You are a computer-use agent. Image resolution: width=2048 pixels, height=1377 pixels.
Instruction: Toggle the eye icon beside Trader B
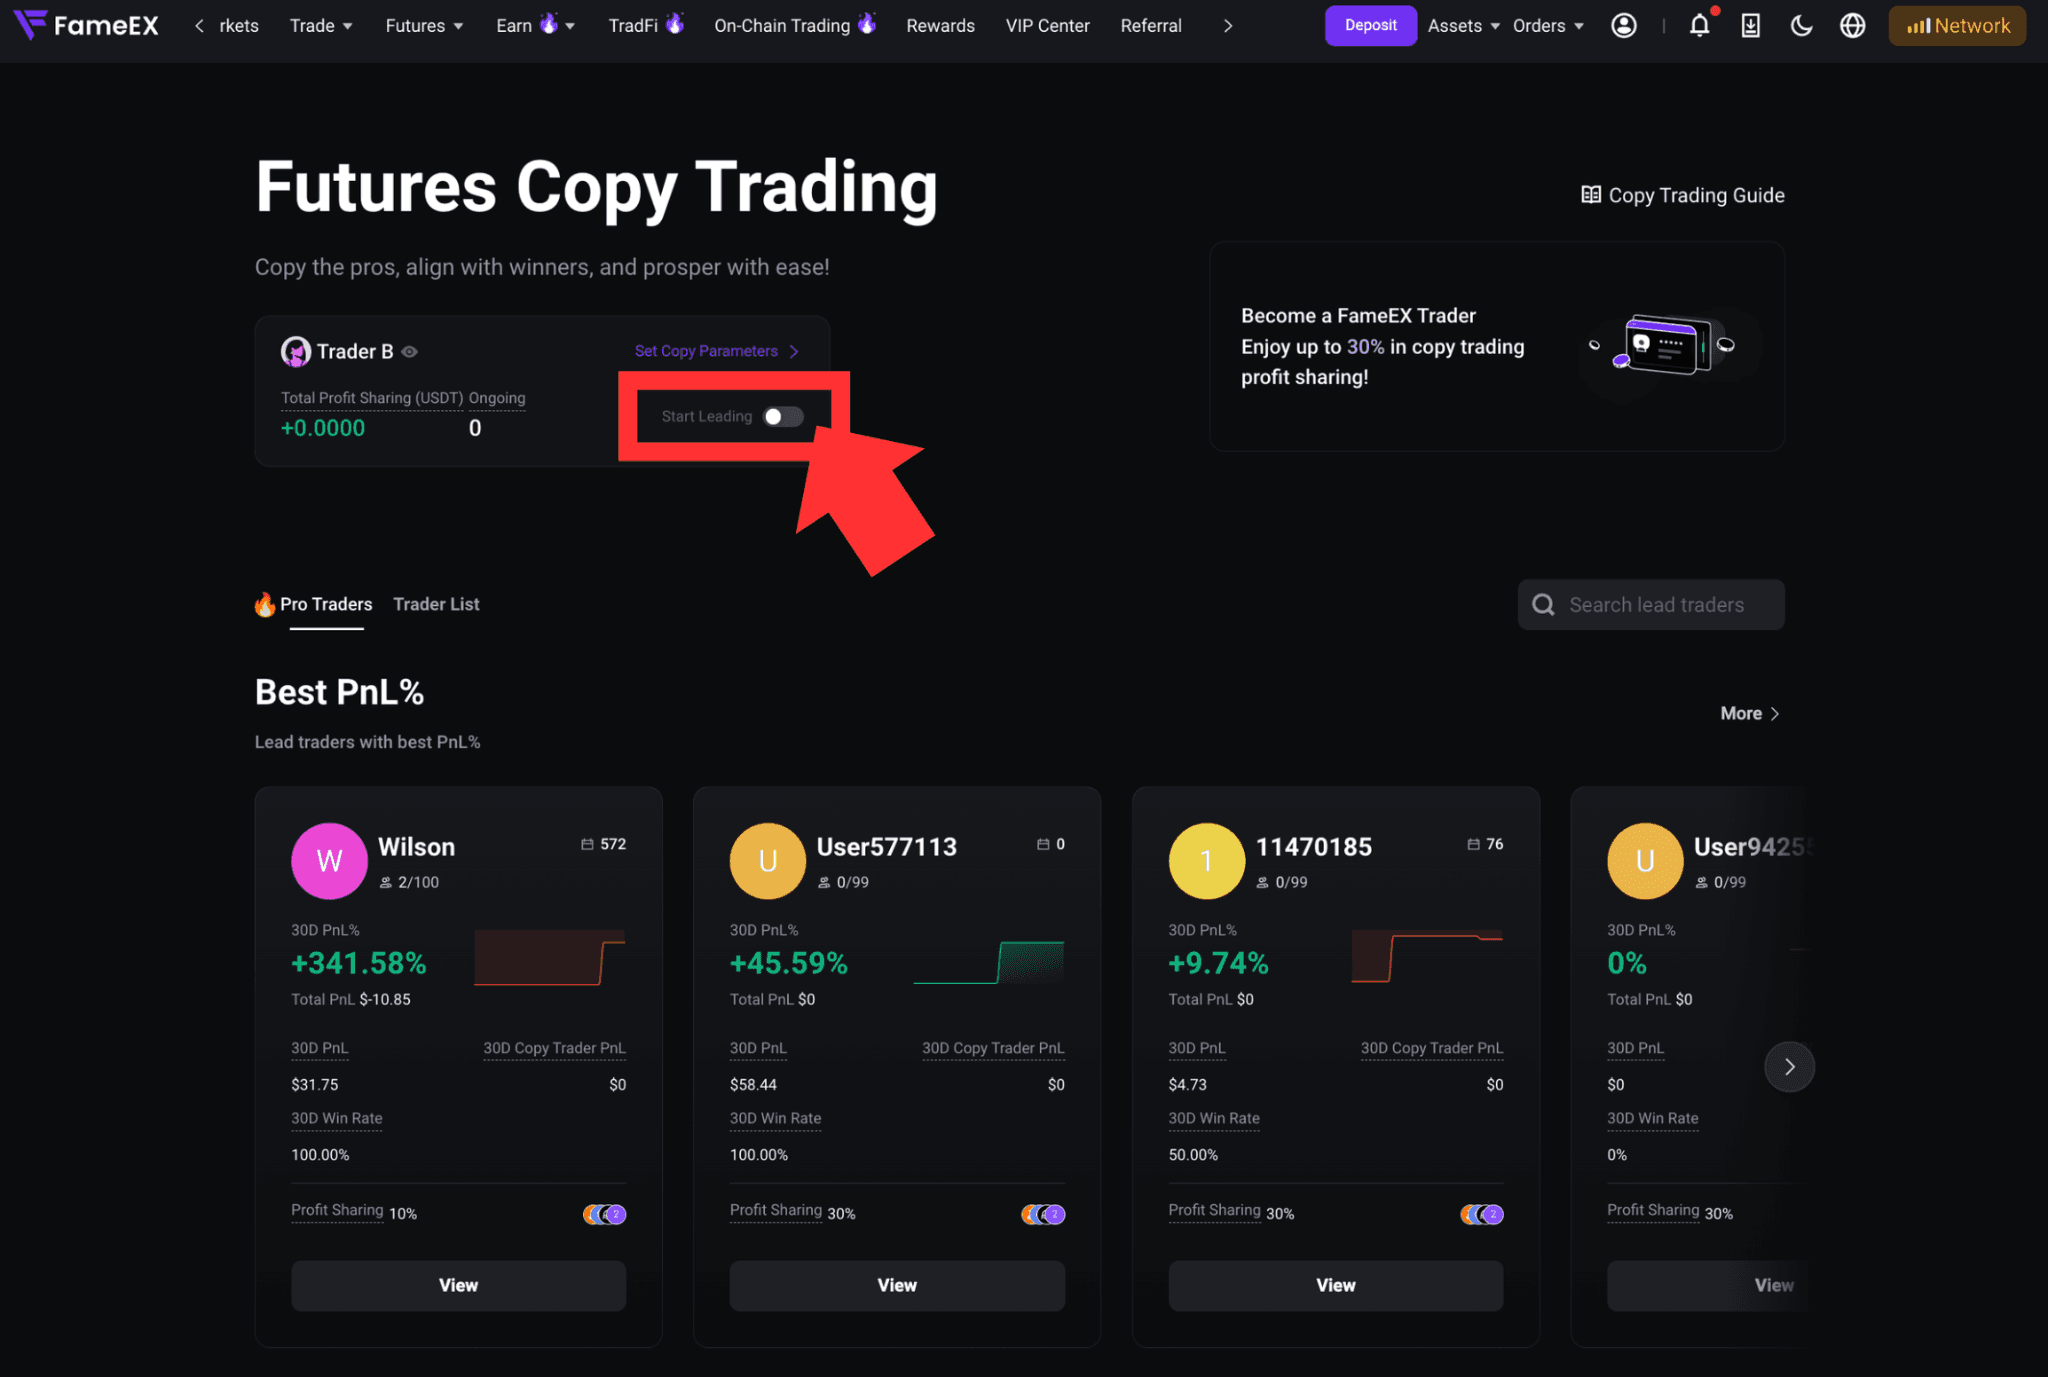pos(409,352)
